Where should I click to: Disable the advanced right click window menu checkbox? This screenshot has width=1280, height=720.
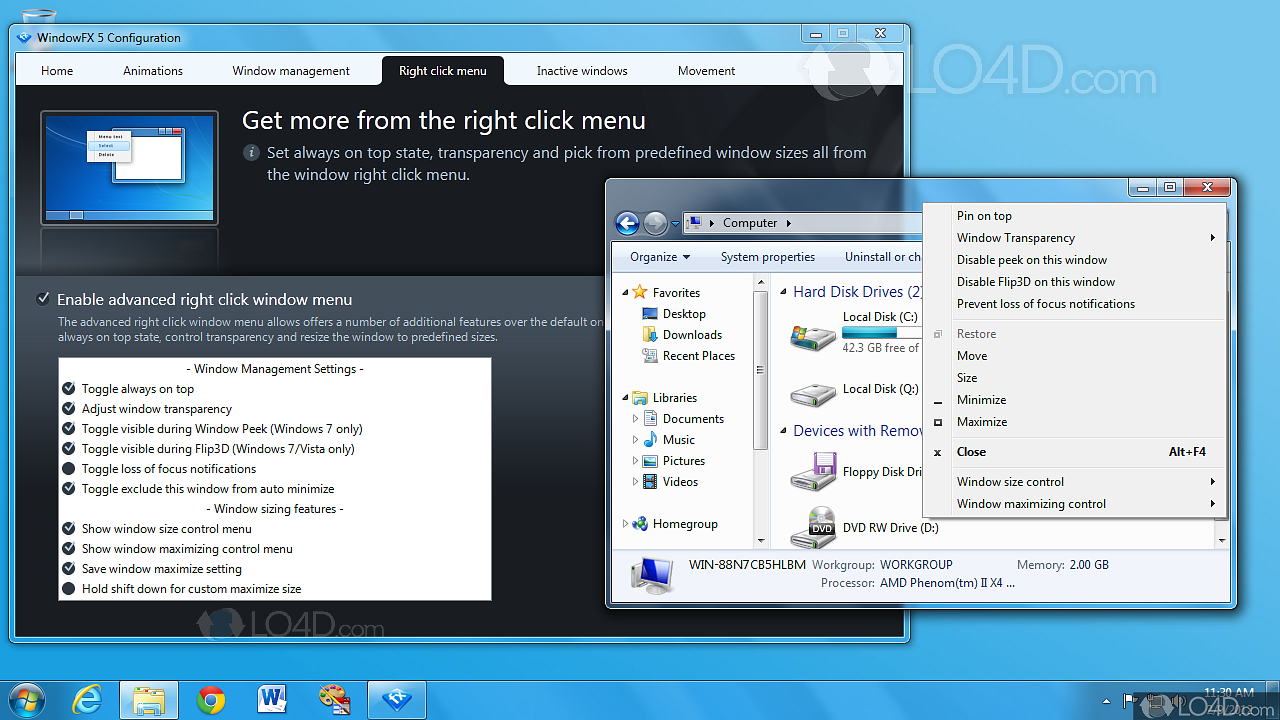pyautogui.click(x=43, y=299)
